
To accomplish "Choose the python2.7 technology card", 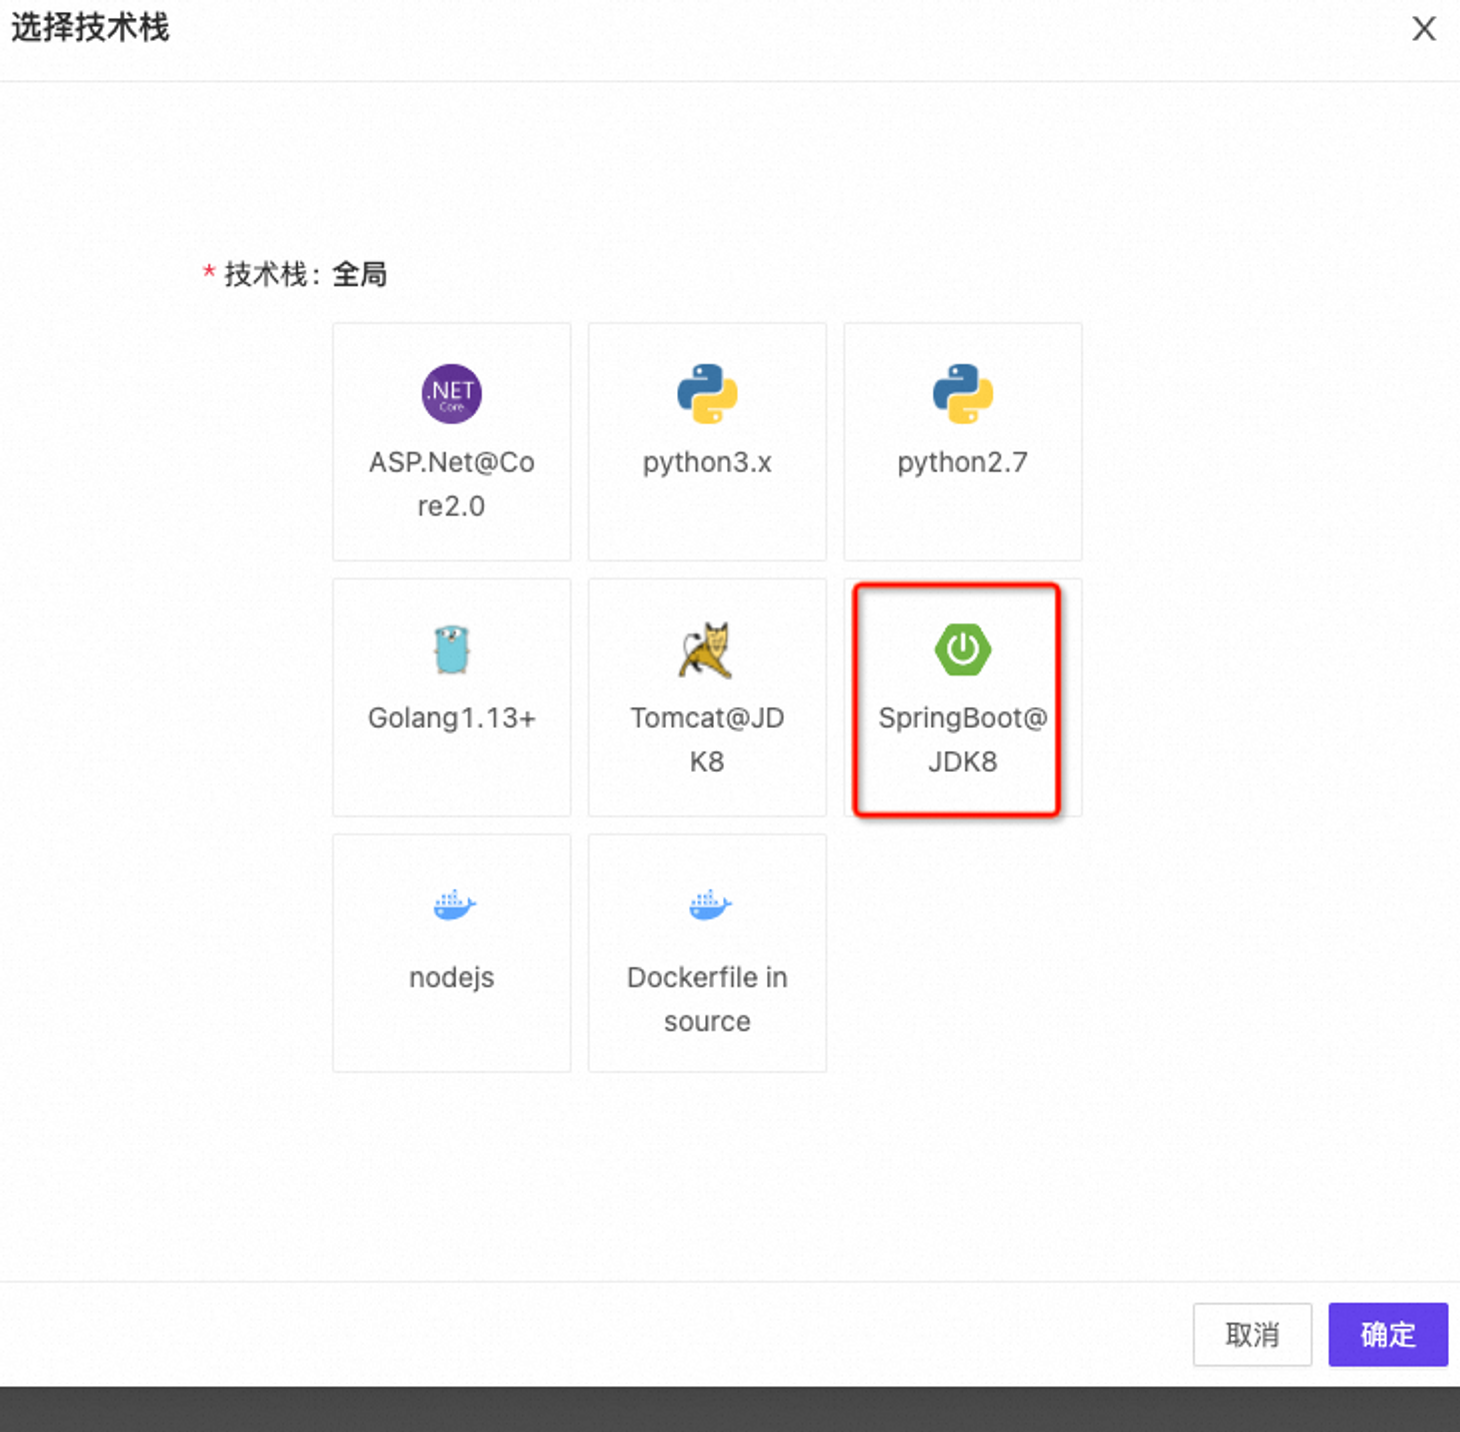I will pos(962,440).
